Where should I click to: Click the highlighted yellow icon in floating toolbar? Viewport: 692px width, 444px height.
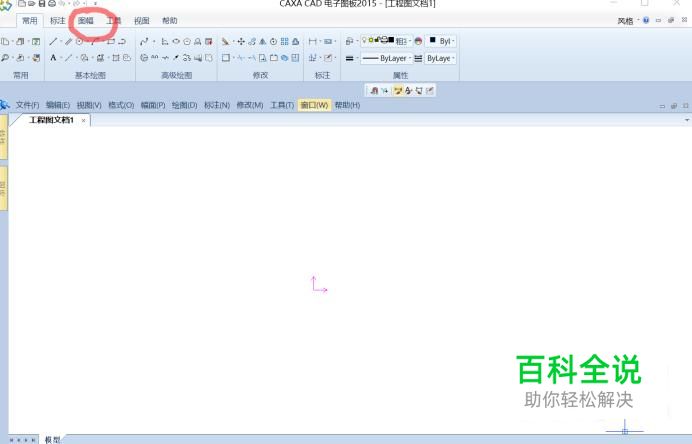tap(398, 90)
